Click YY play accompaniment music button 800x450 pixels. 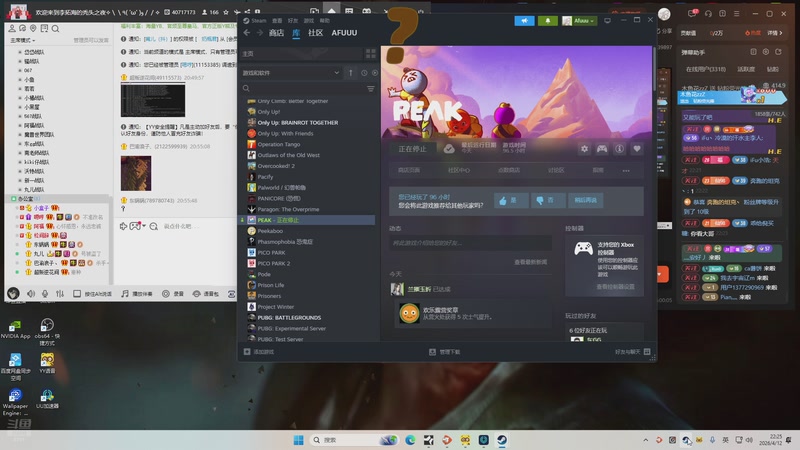pyautogui.click(x=137, y=293)
